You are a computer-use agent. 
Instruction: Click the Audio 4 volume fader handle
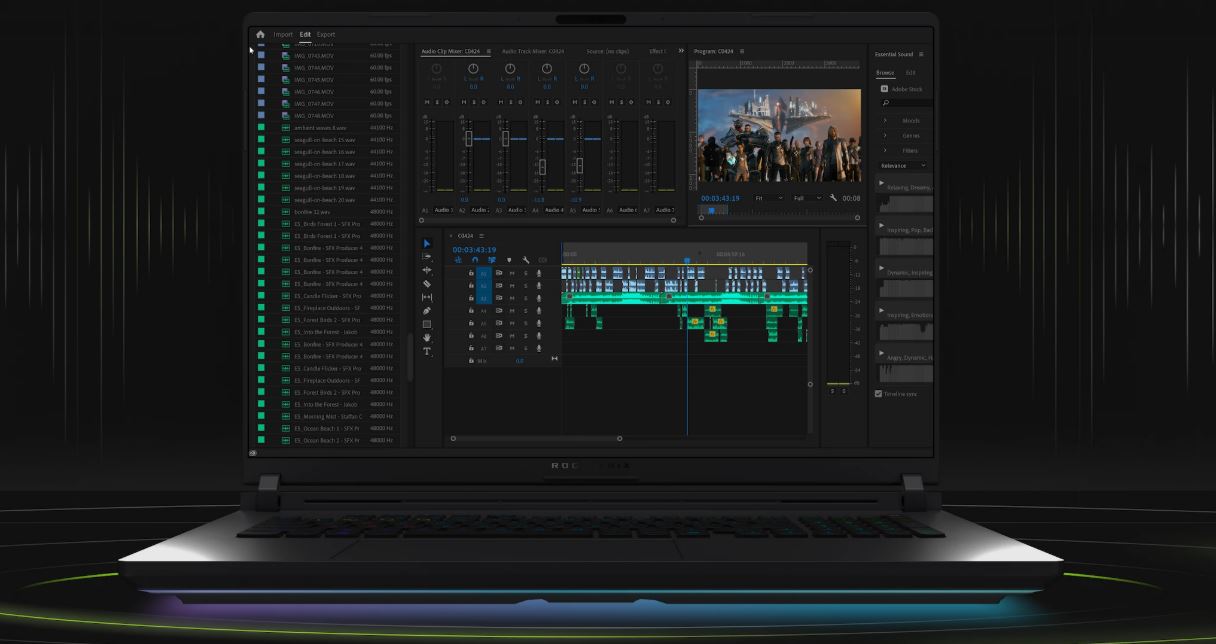pyautogui.click(x=542, y=166)
